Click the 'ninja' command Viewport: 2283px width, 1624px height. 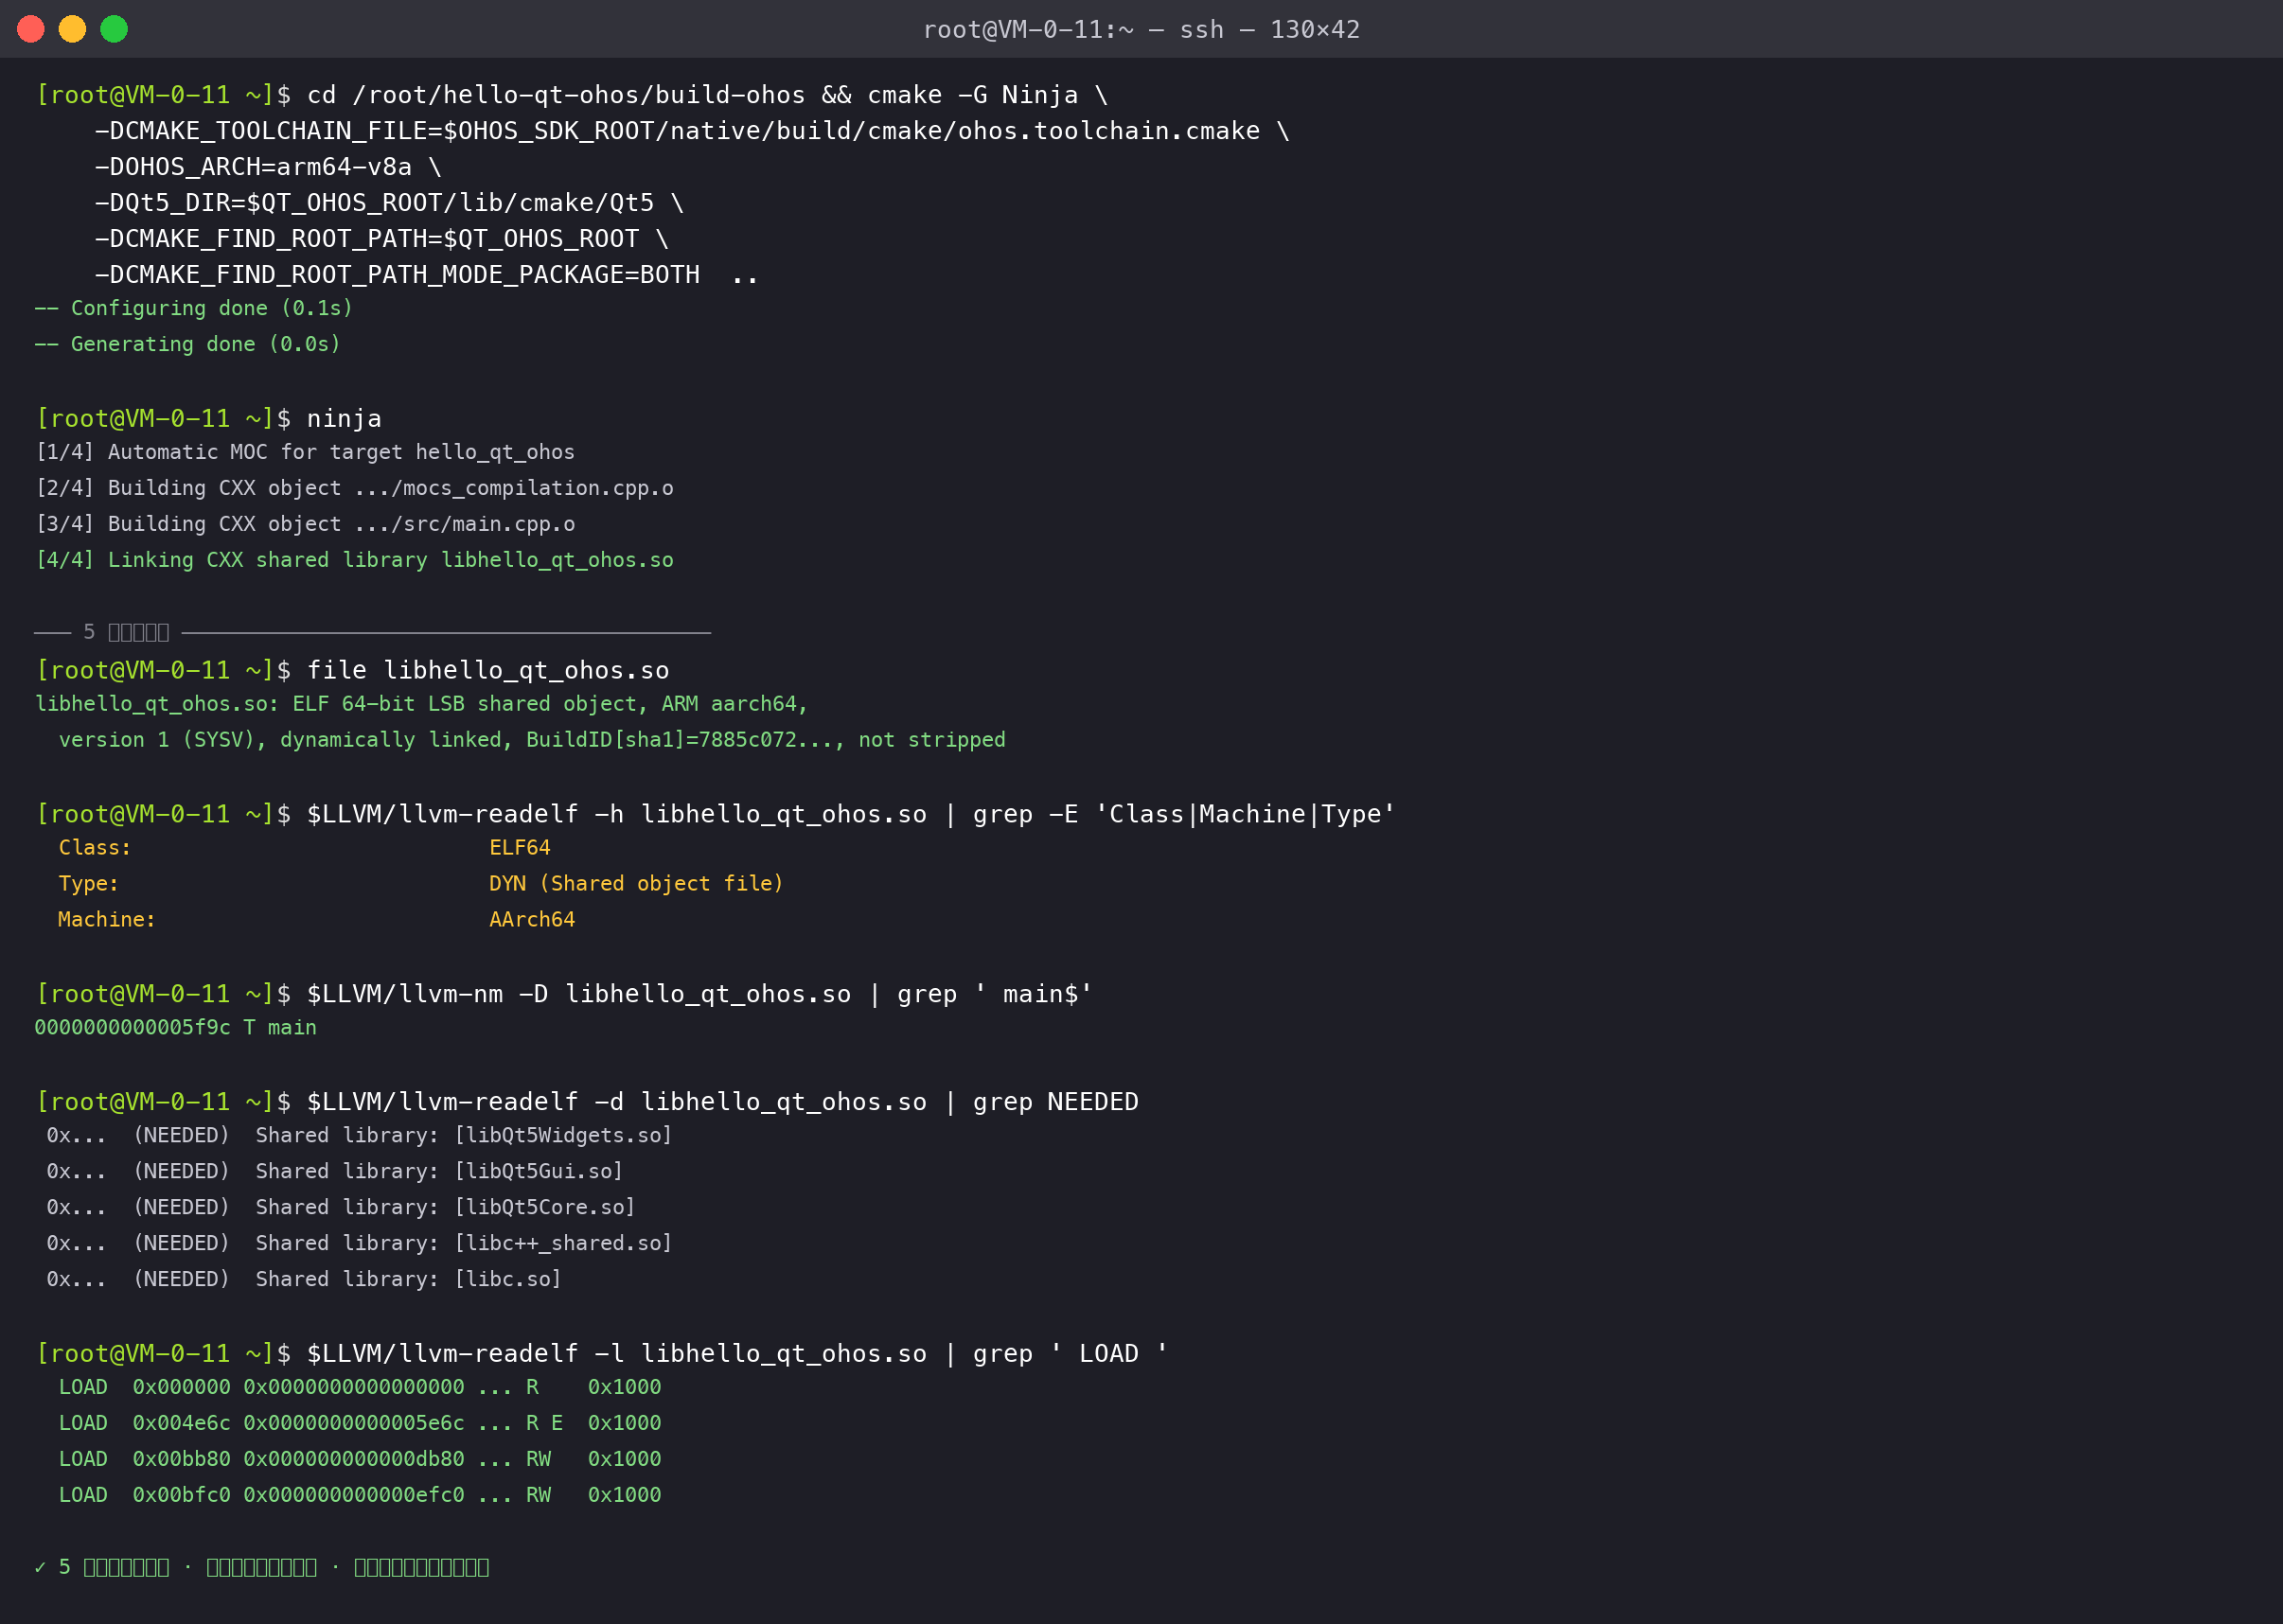[x=344, y=419]
